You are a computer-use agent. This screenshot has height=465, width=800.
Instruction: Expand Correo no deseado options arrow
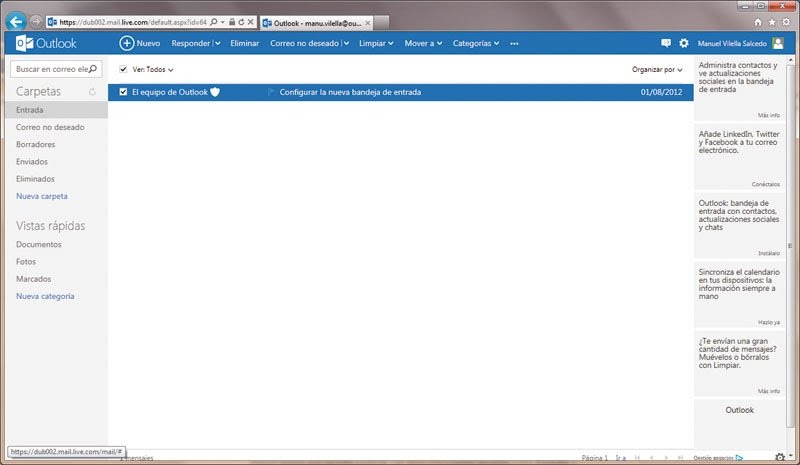coord(346,43)
